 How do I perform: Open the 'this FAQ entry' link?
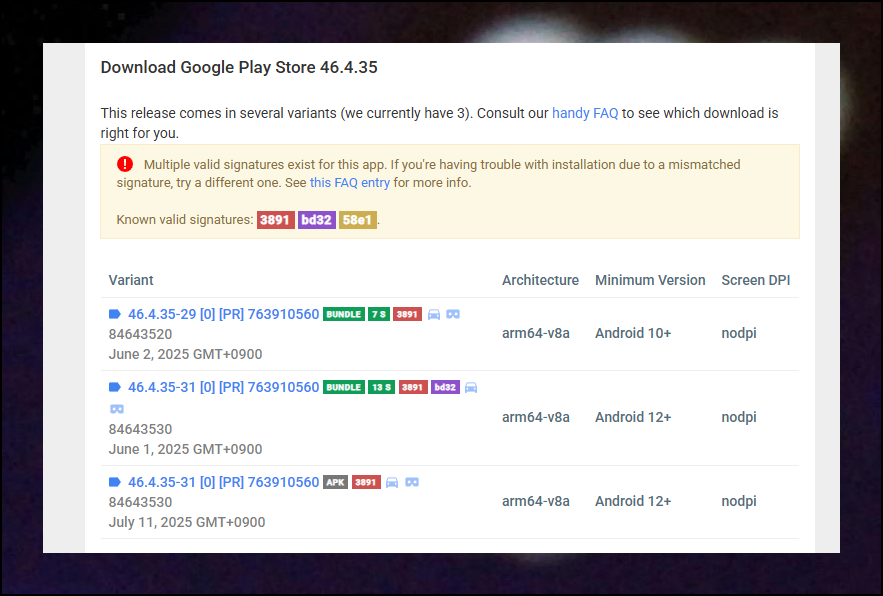pyautogui.click(x=350, y=183)
